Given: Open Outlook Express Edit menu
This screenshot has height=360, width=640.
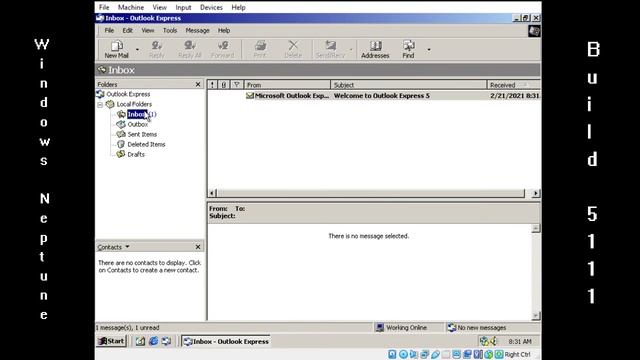Looking at the screenshot, I should click(127, 31).
